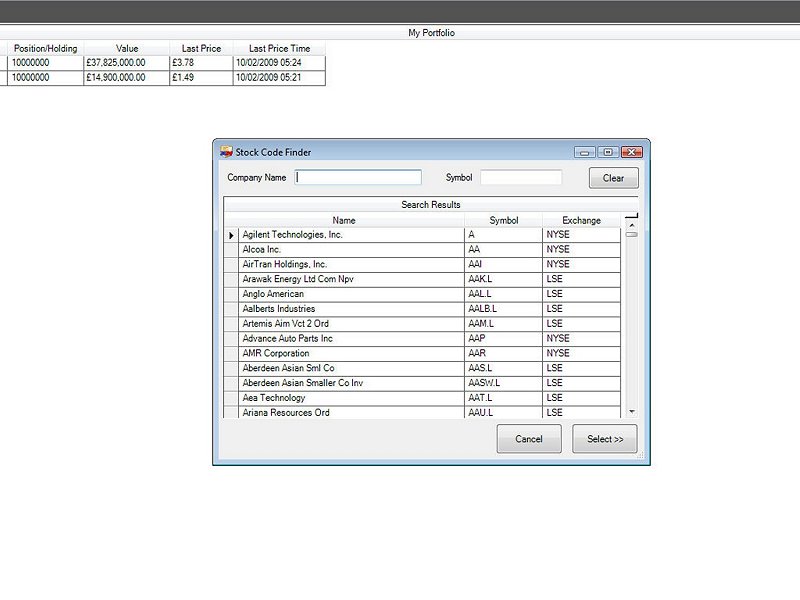Click NYSE exchange cell for Alcoa Inc.
This screenshot has height=600, width=800.
[582, 249]
